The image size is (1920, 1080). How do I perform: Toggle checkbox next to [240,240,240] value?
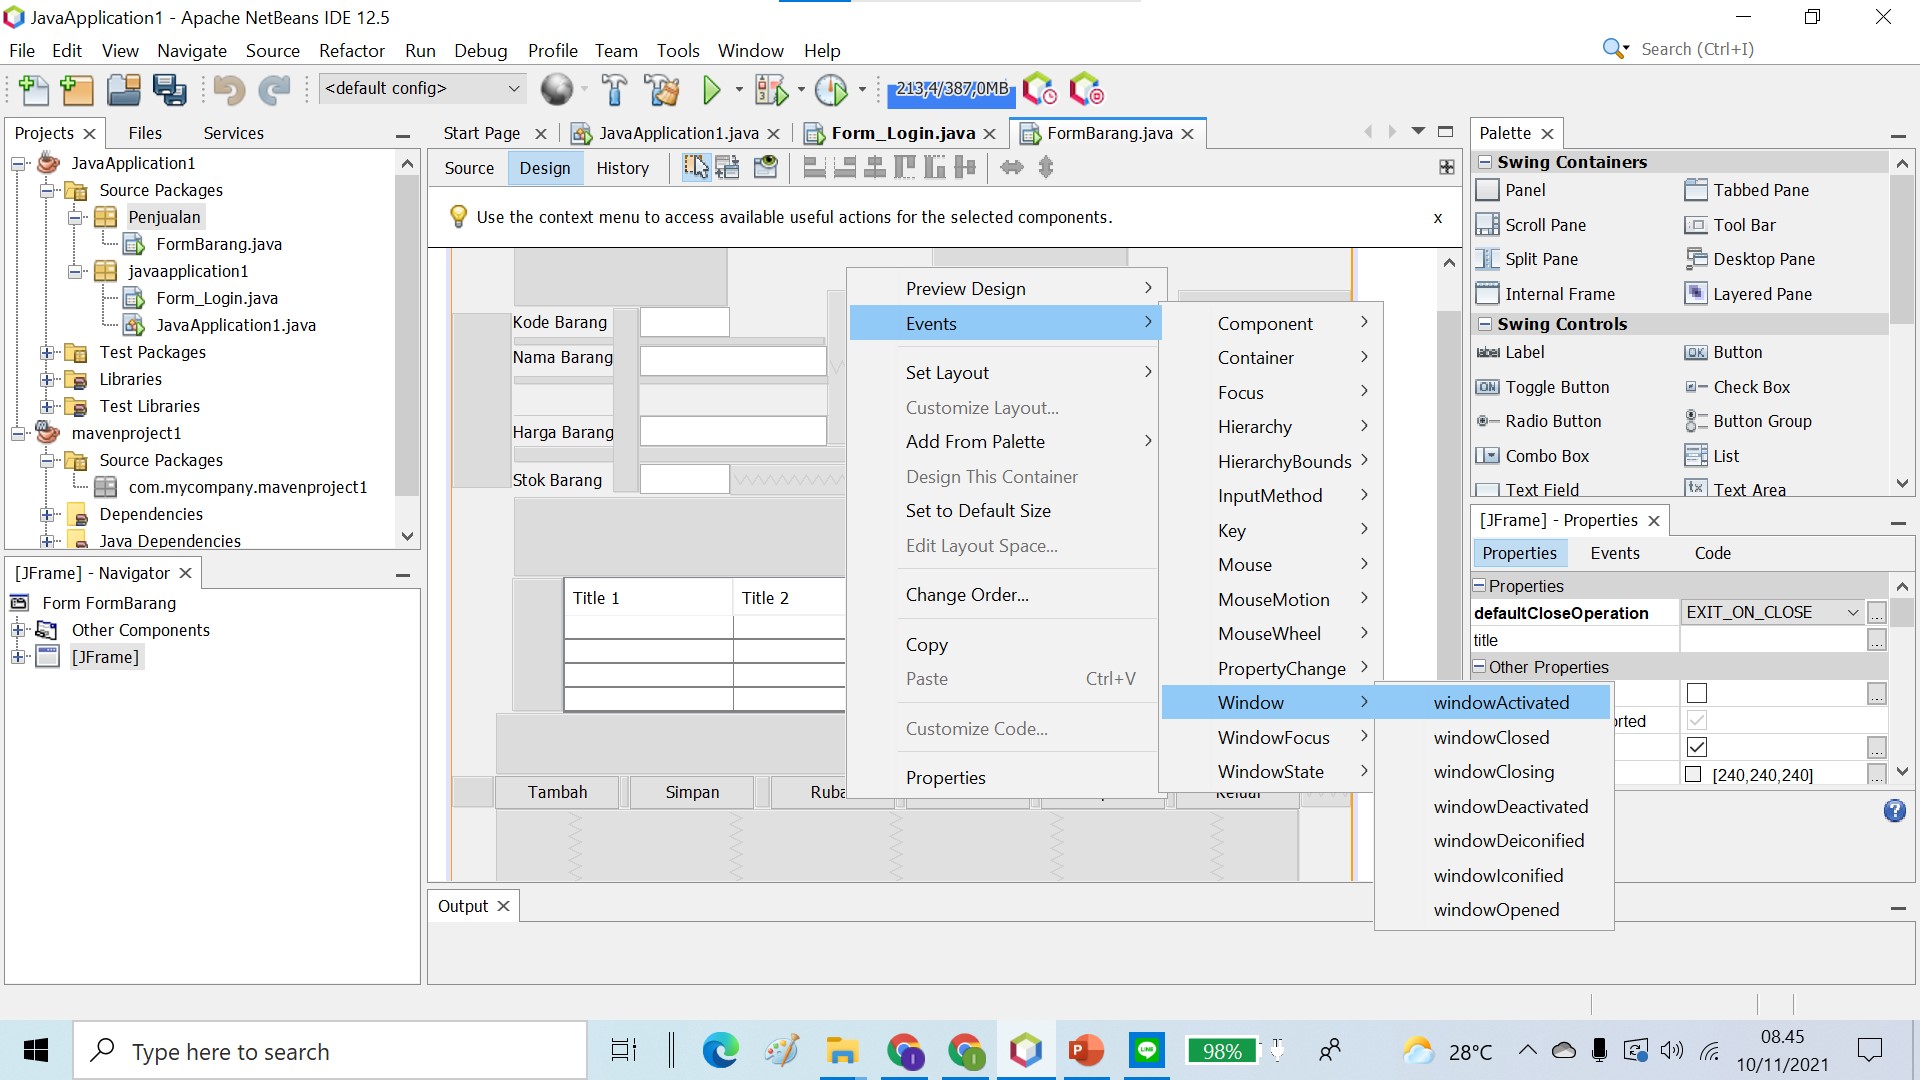click(x=1694, y=773)
